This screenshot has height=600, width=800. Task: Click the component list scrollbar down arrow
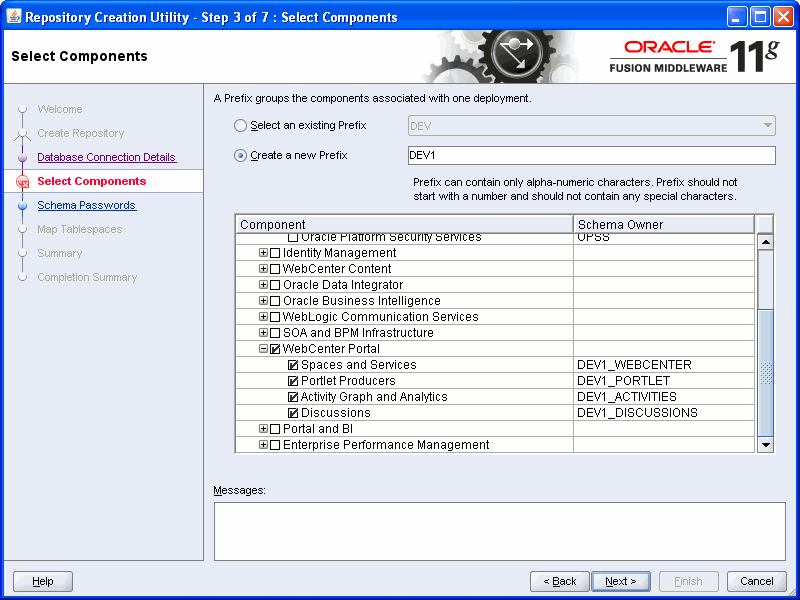(x=764, y=444)
